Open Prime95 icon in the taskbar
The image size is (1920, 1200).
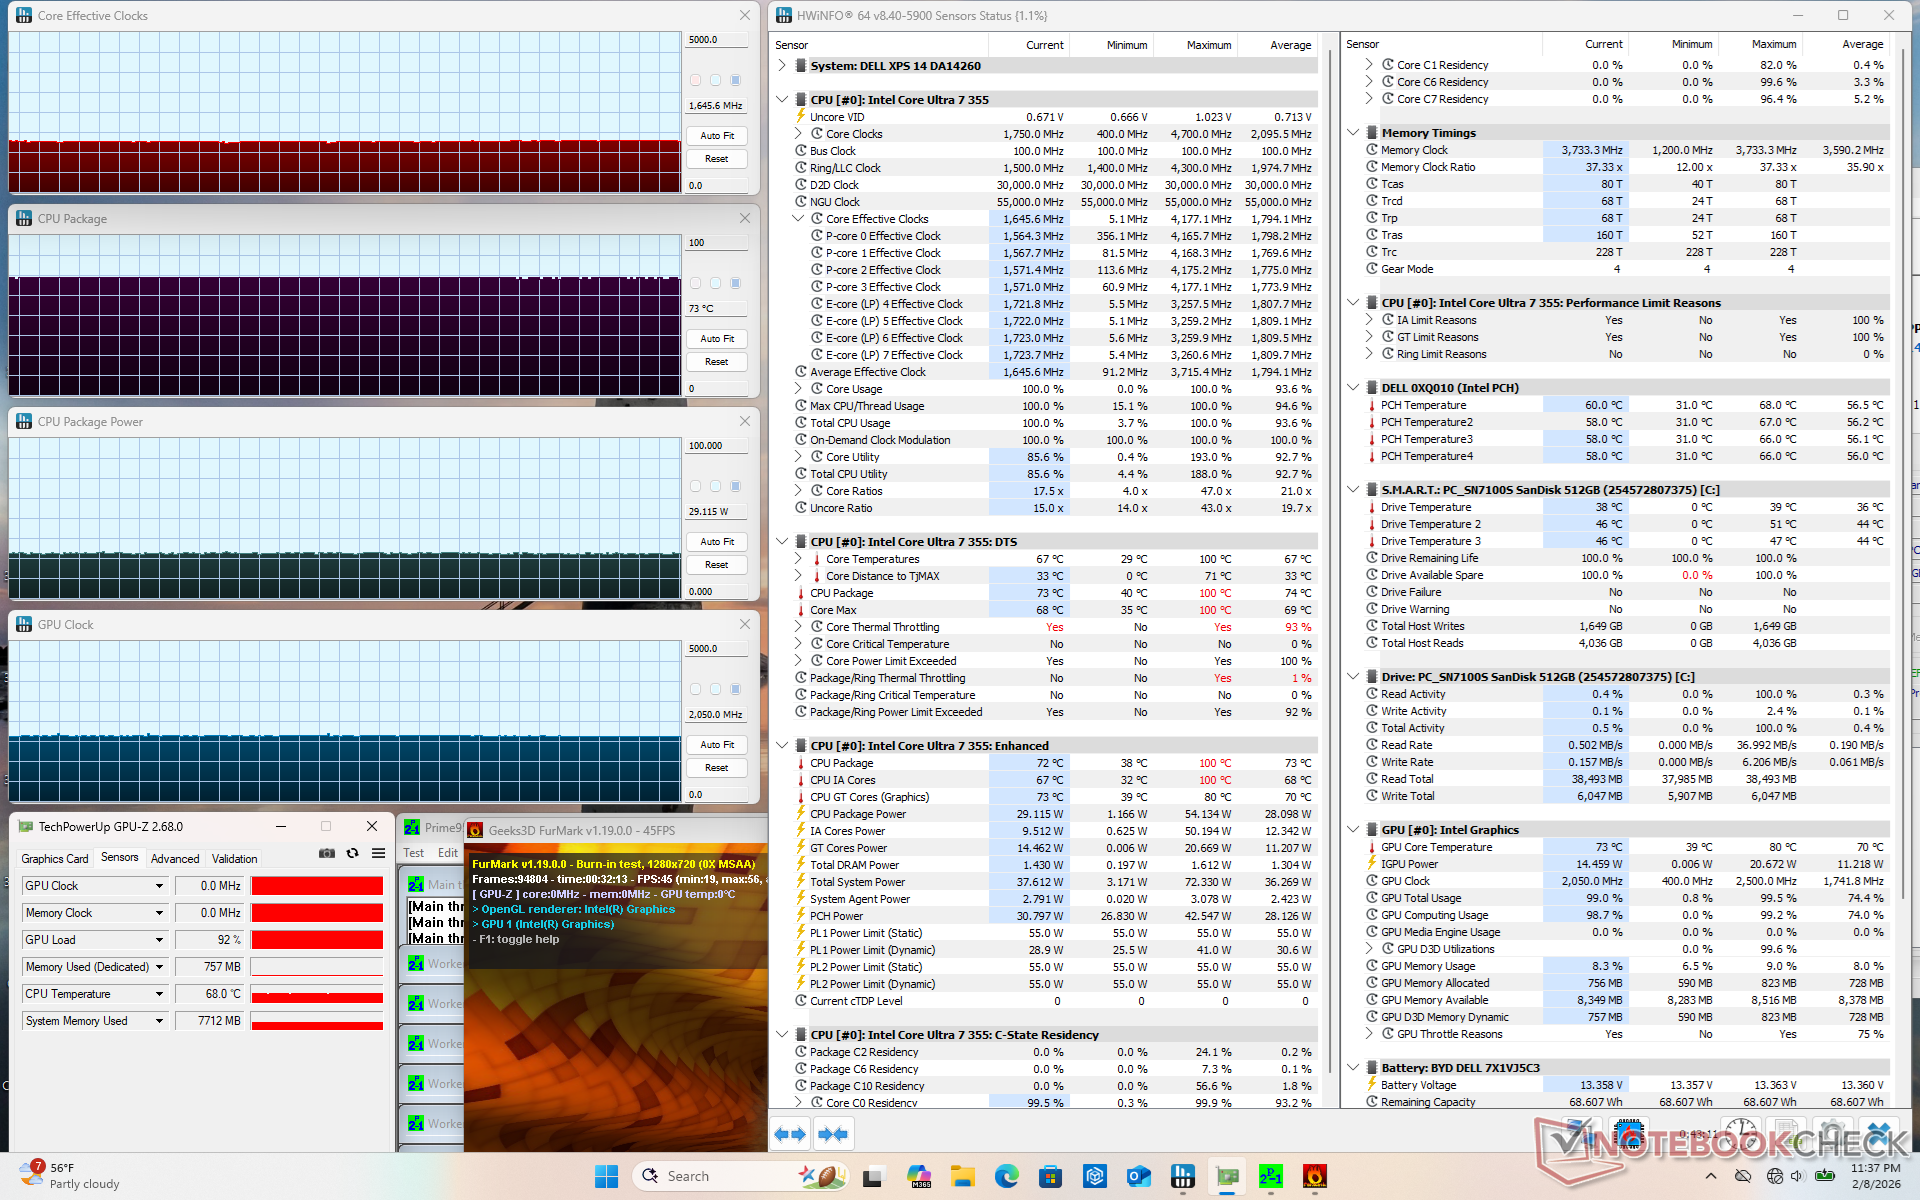[1270, 1176]
